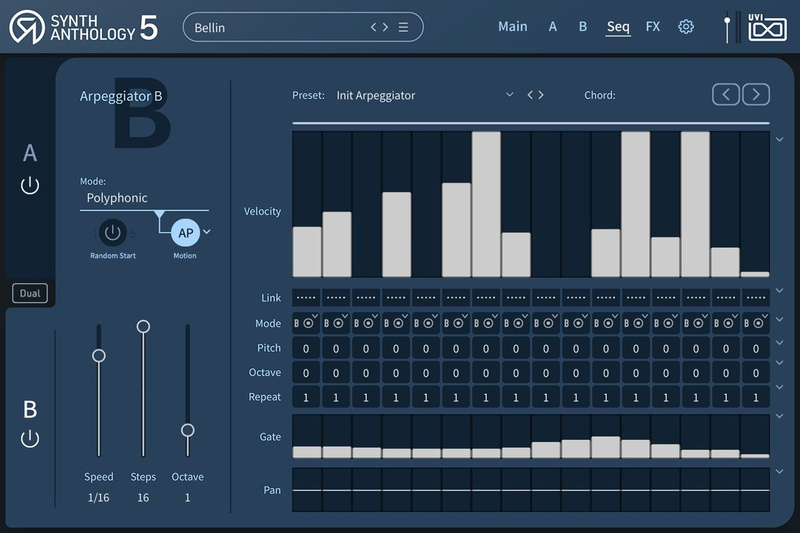Expand the Link row options chevron
Viewport: 800px width, 533px height.
(x=780, y=291)
